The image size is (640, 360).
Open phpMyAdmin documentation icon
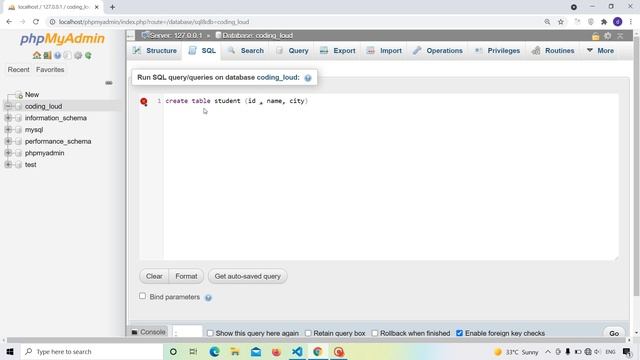pos(58,56)
